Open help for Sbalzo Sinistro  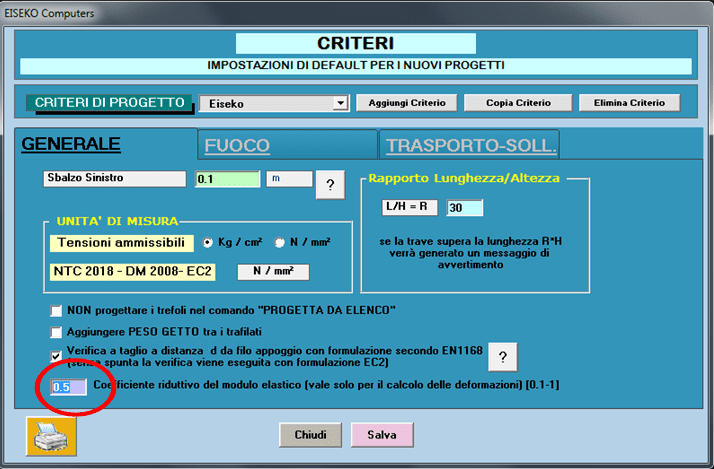click(330, 185)
